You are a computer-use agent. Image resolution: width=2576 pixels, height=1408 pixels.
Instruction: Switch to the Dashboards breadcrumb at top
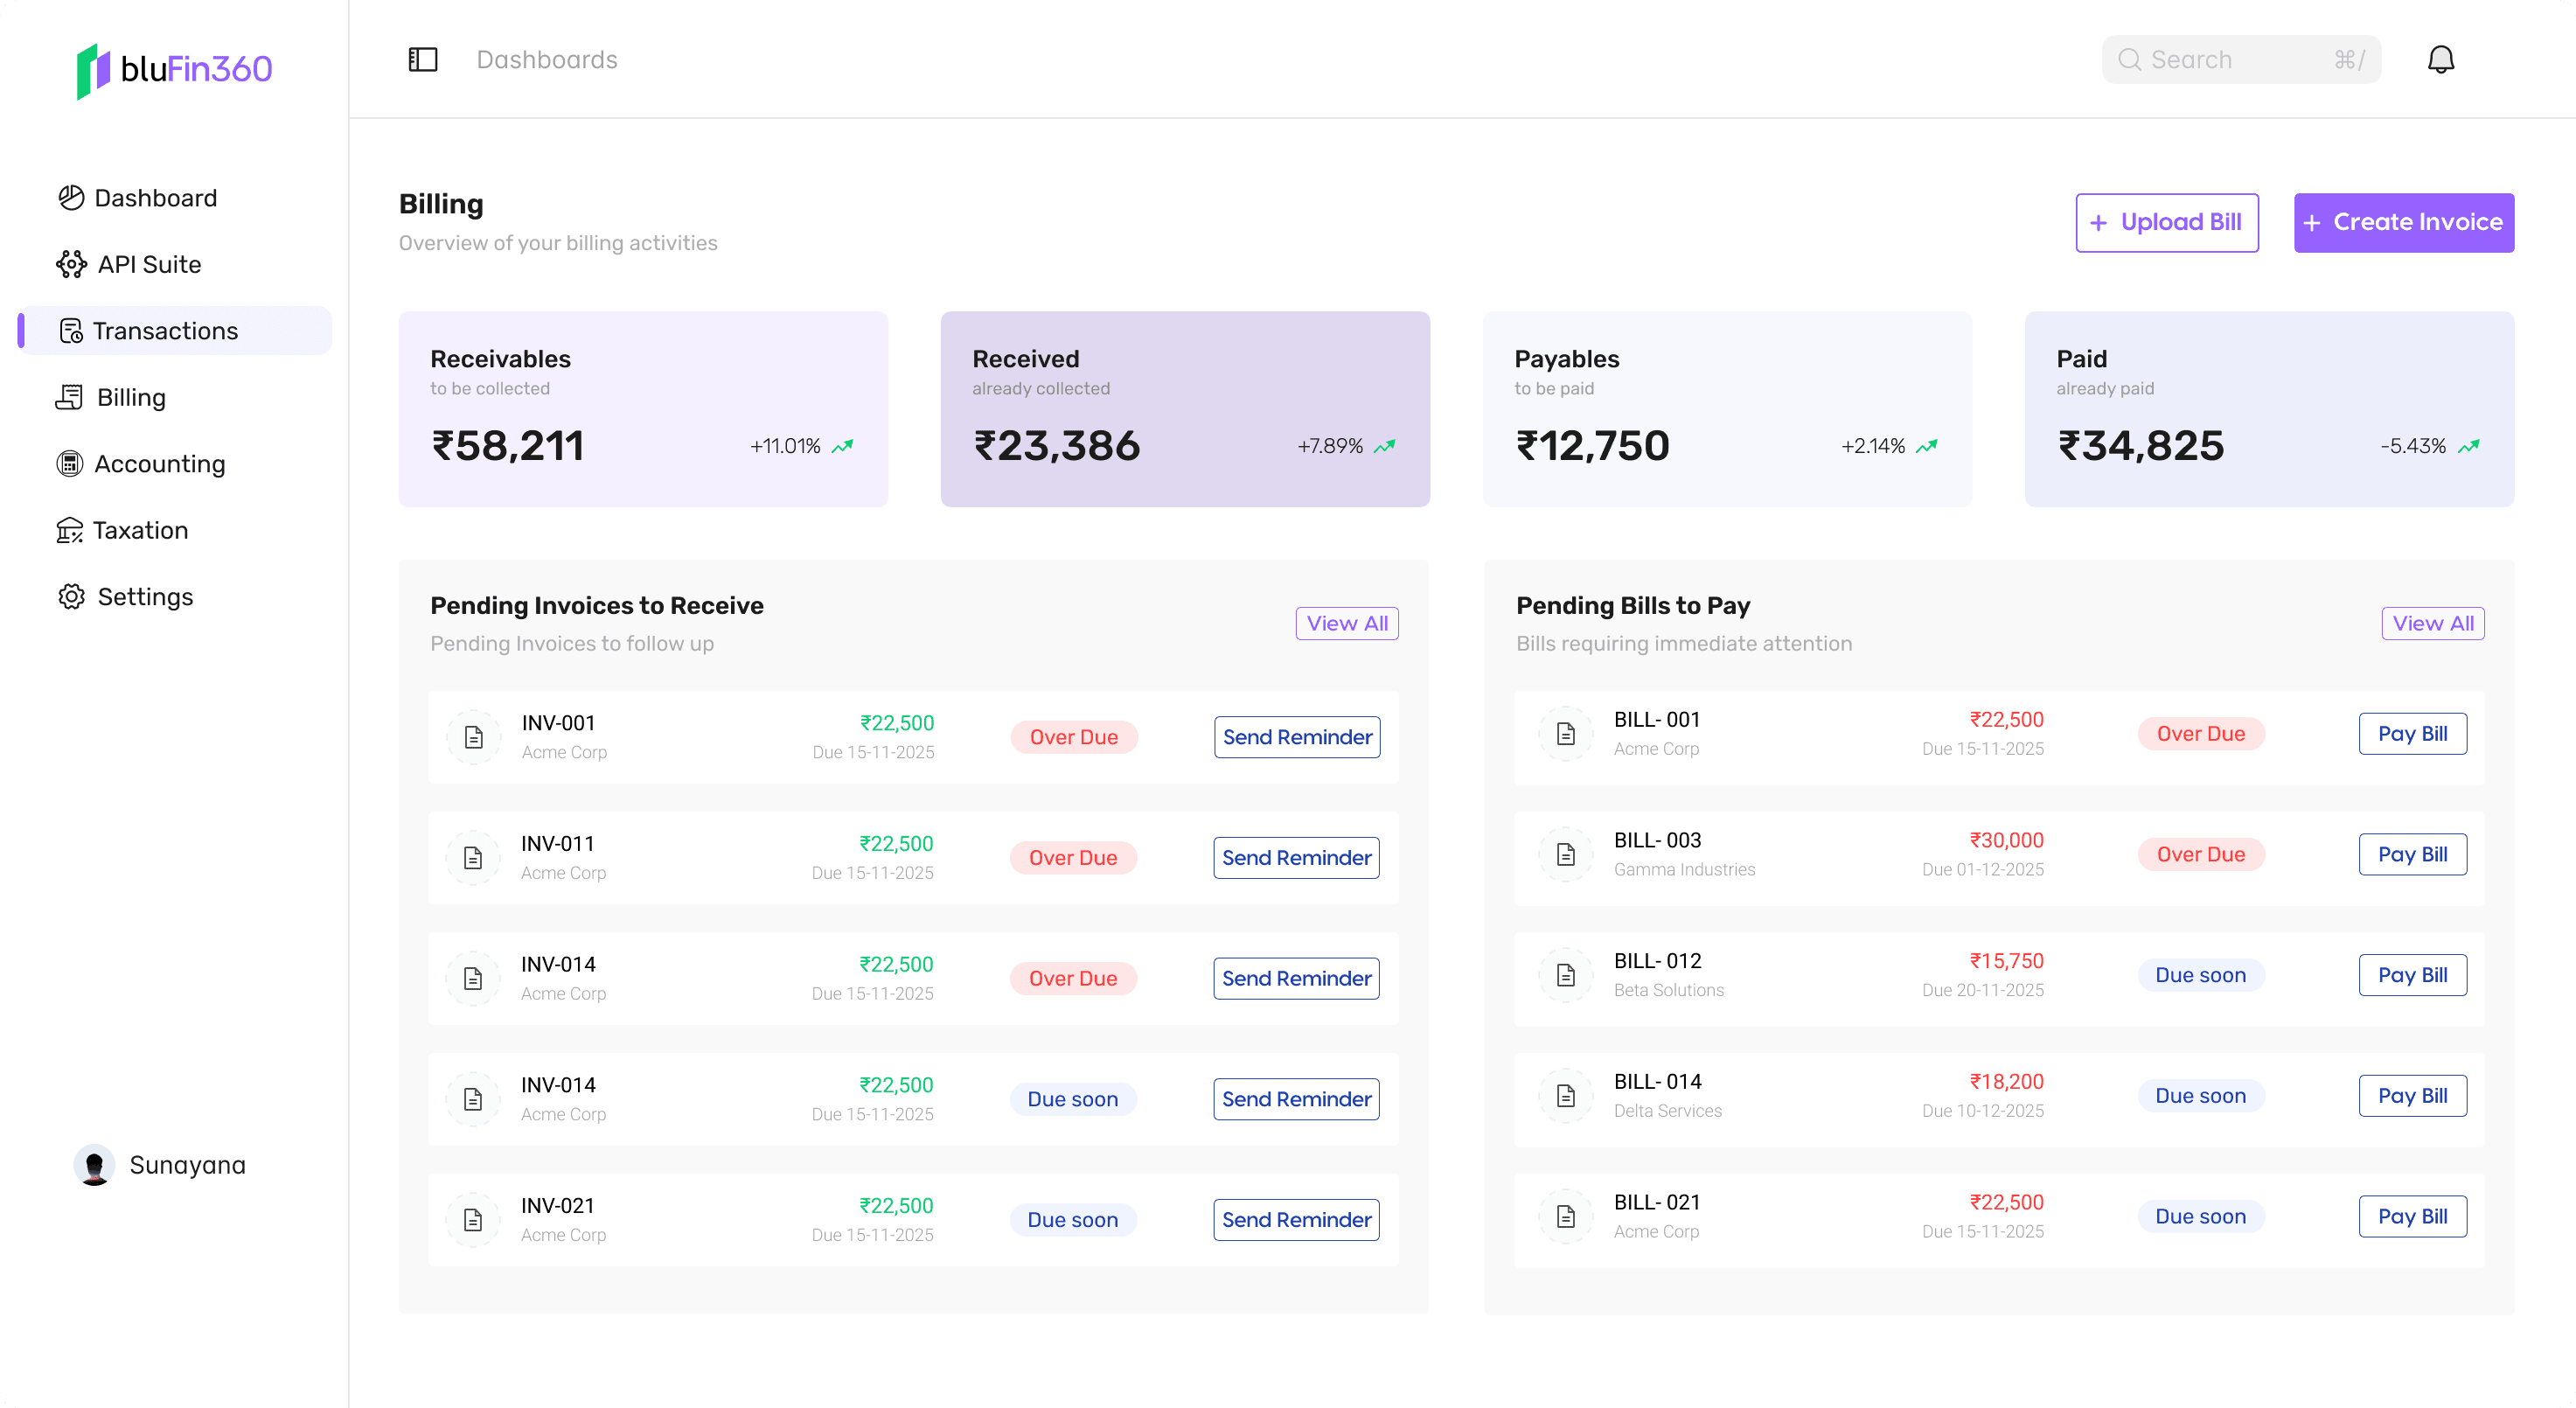[547, 59]
